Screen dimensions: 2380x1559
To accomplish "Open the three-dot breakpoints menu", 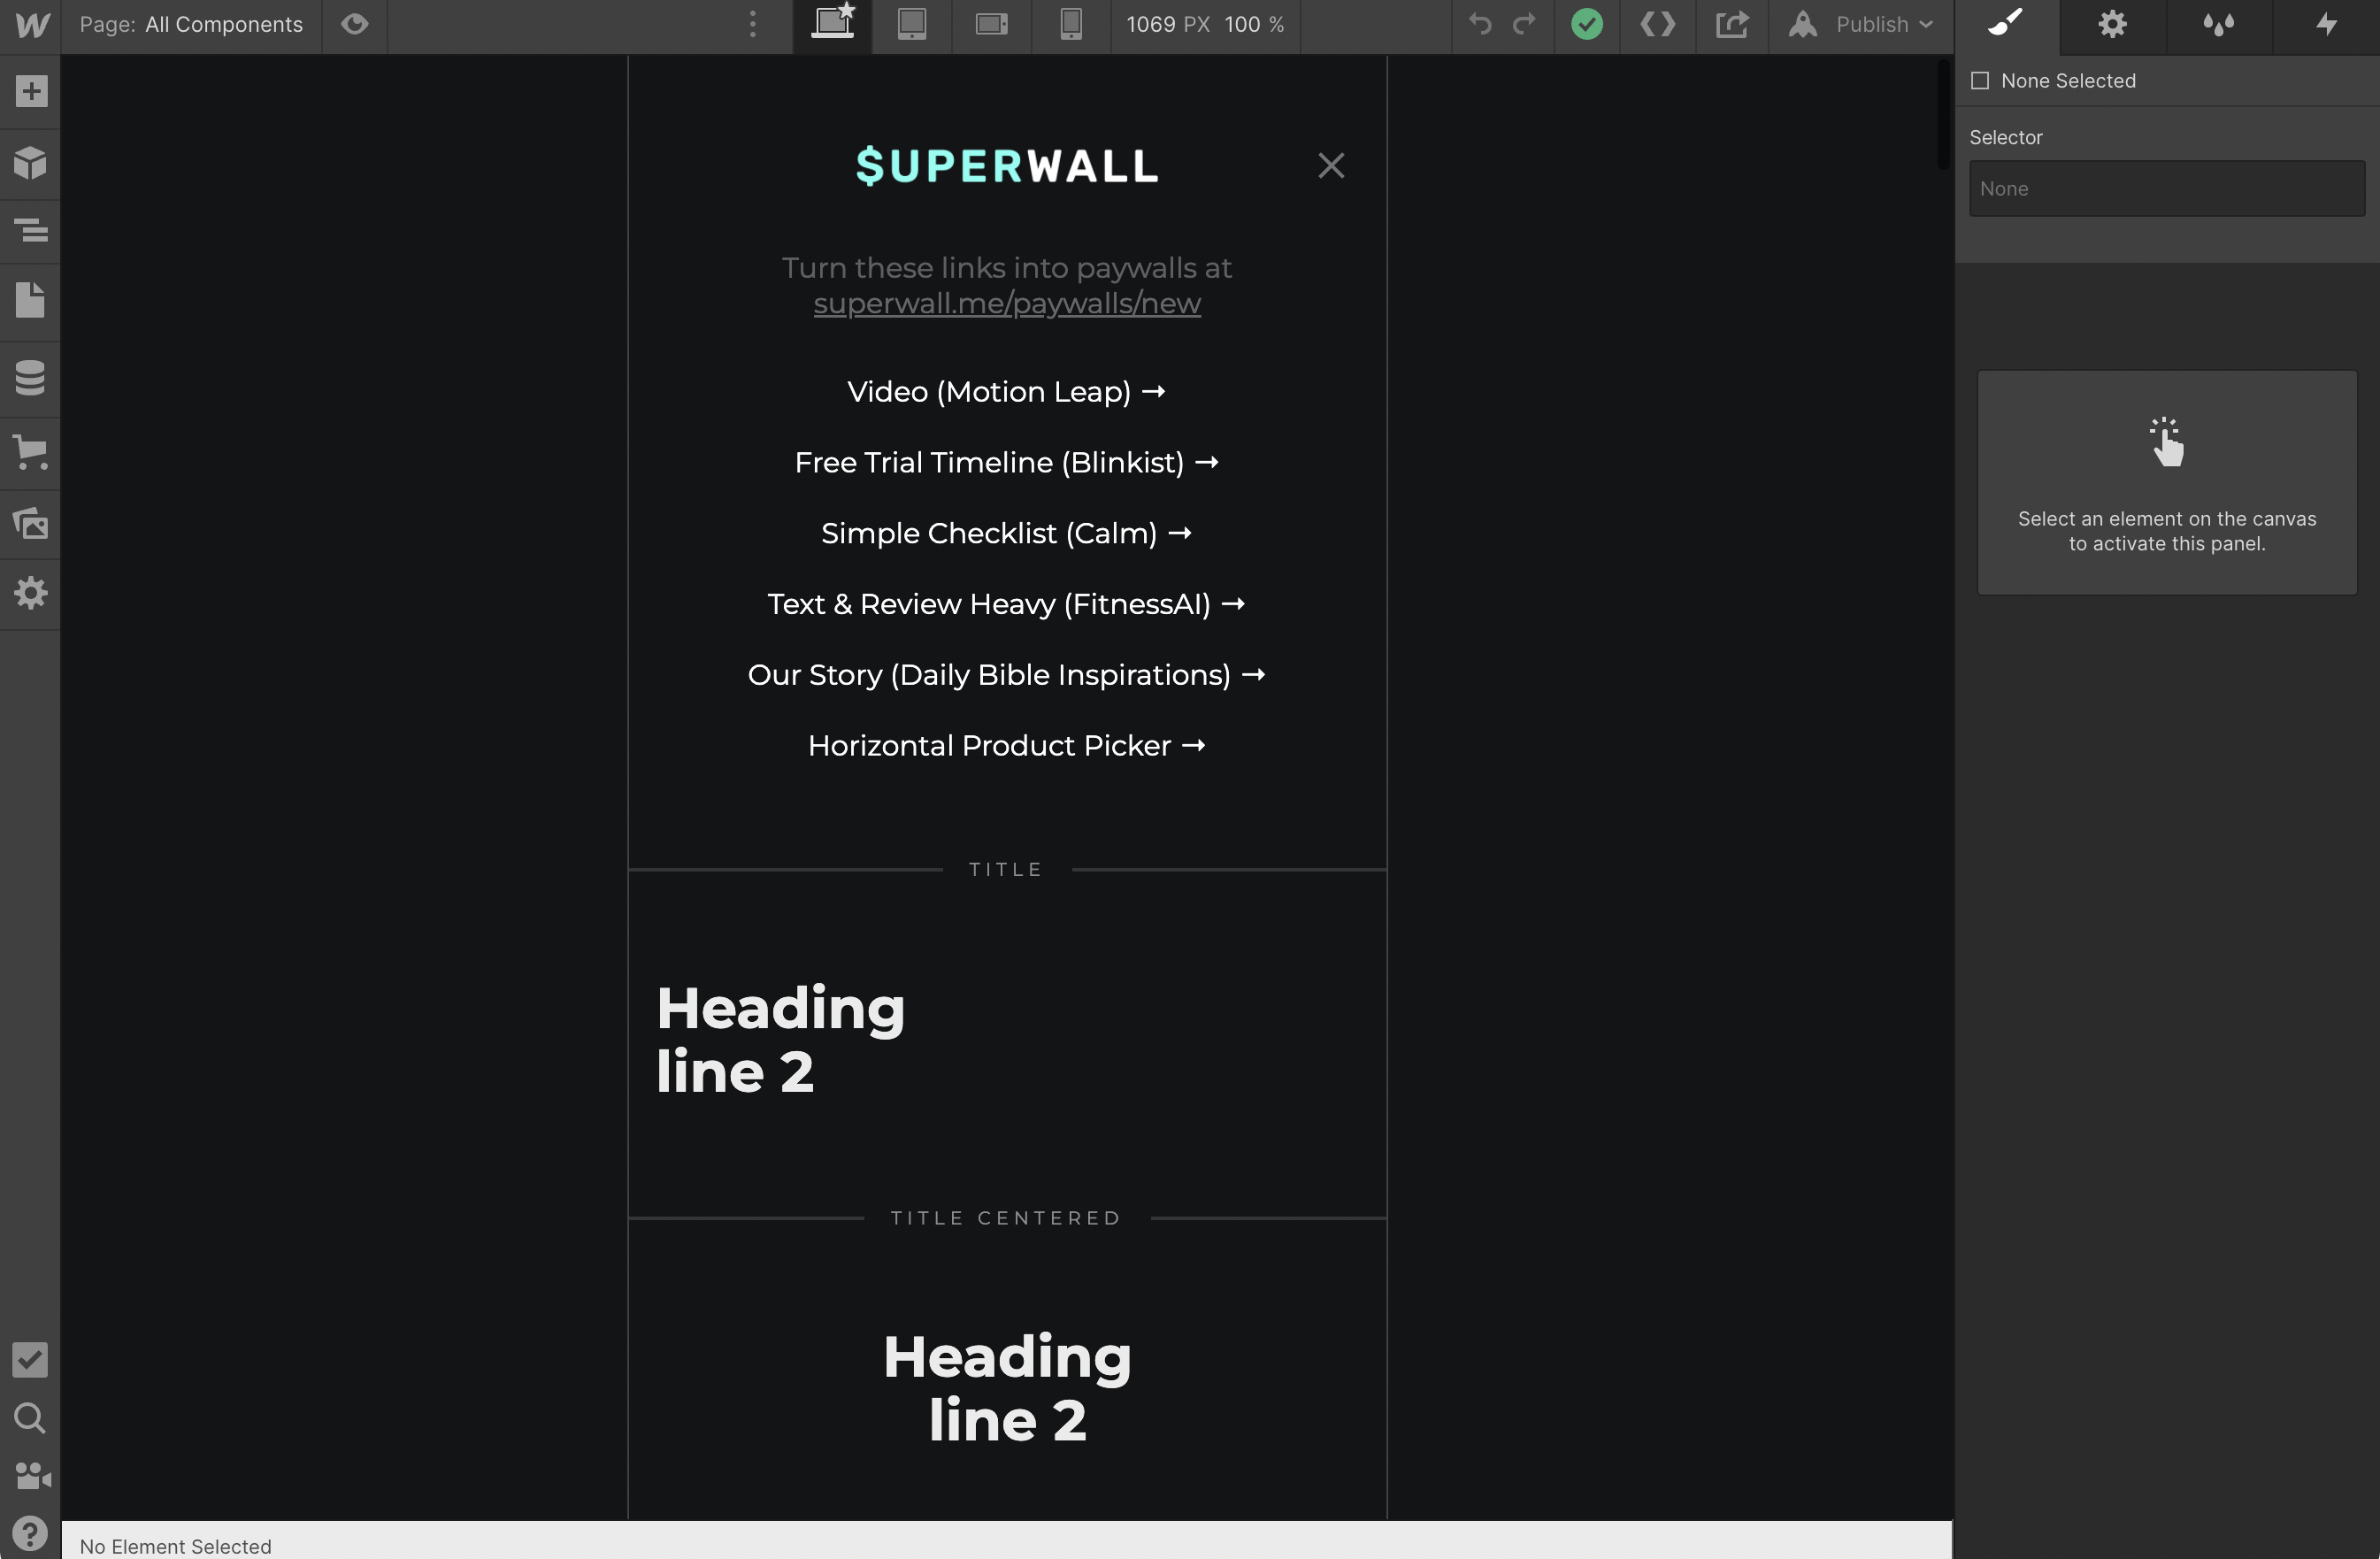I will click(x=753, y=25).
